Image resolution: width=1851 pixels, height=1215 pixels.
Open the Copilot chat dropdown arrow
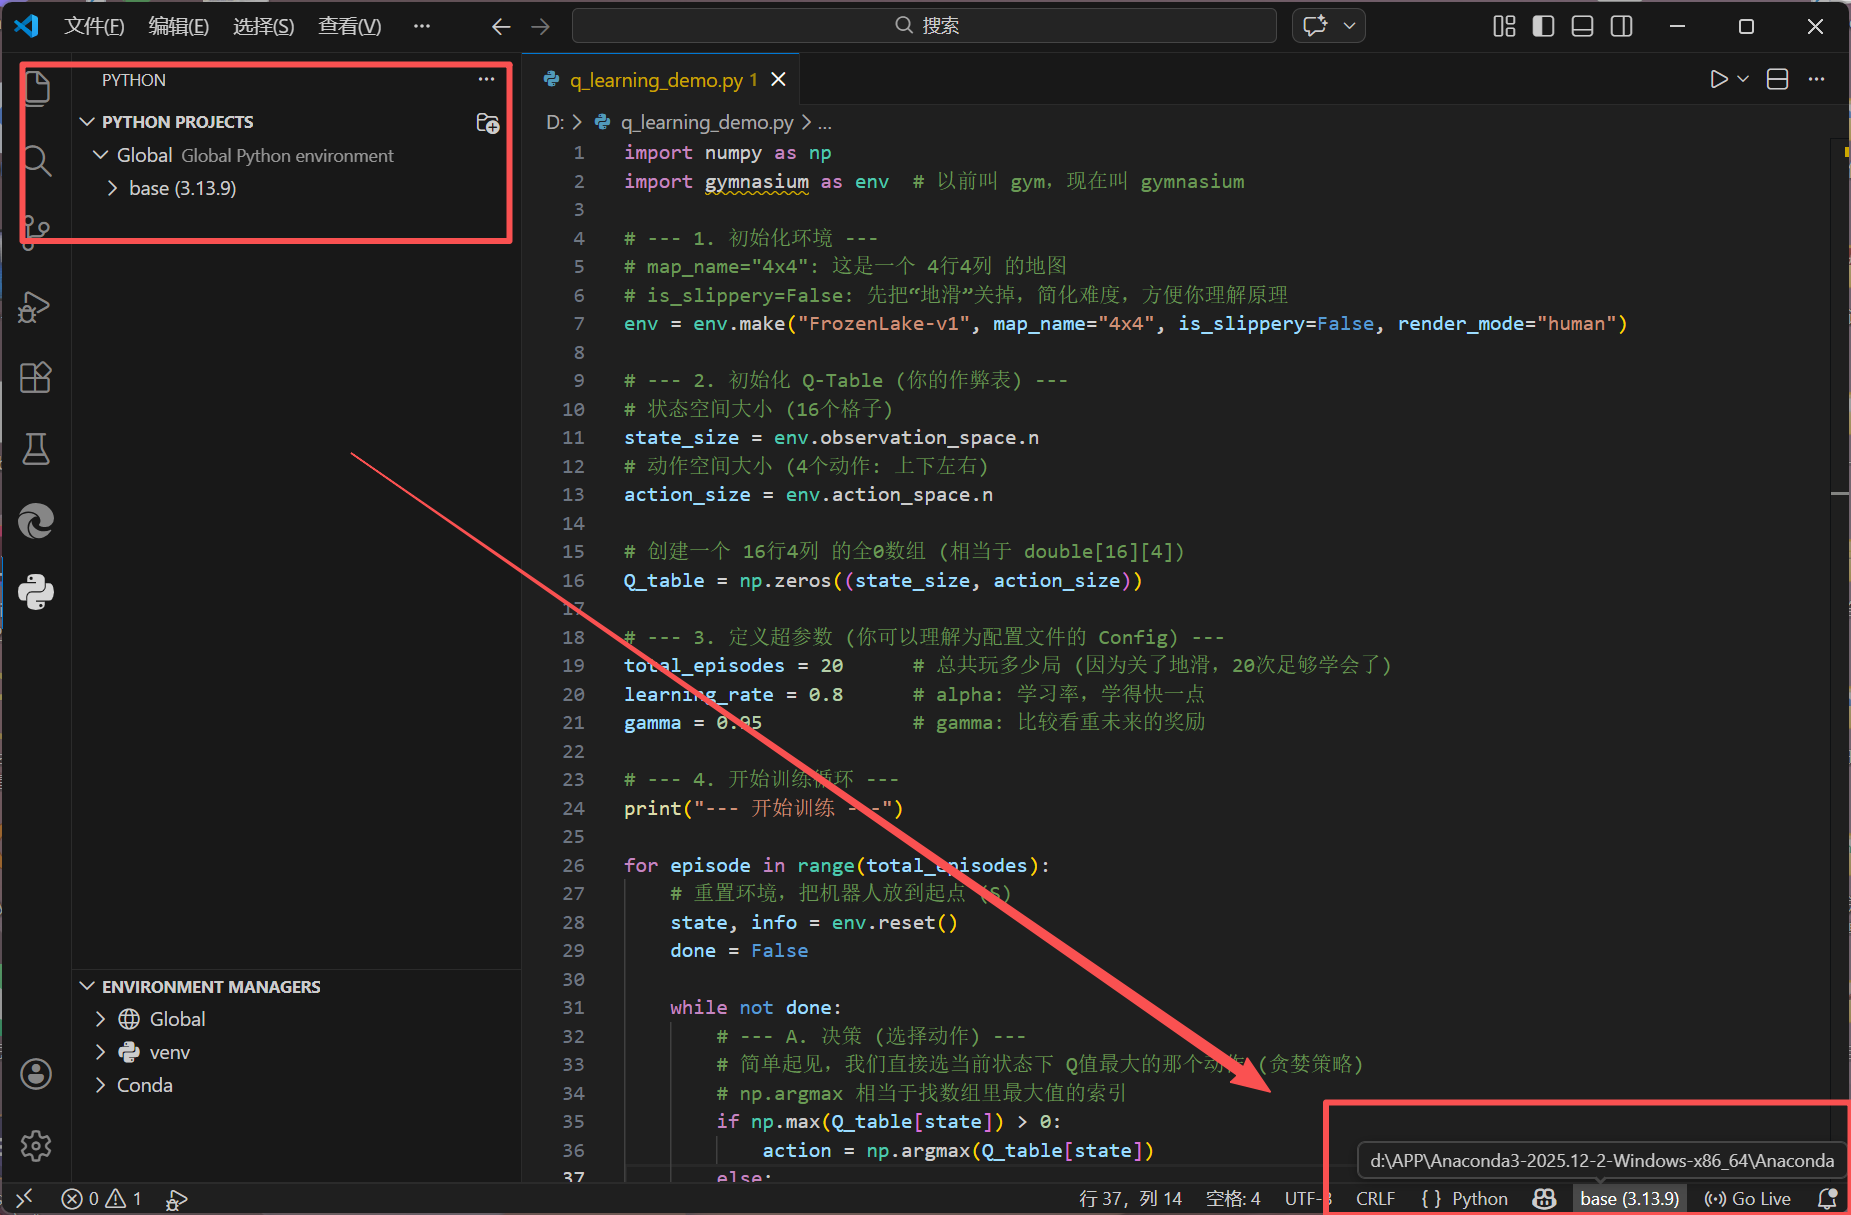click(1349, 26)
